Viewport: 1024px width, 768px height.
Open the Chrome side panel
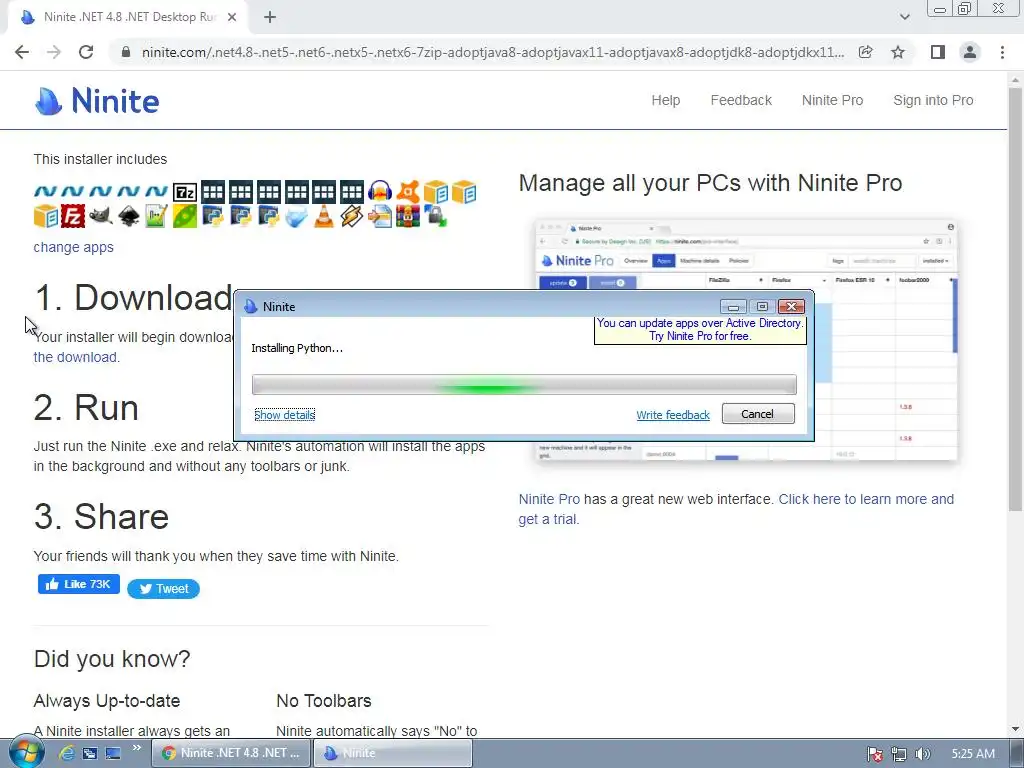coord(938,52)
